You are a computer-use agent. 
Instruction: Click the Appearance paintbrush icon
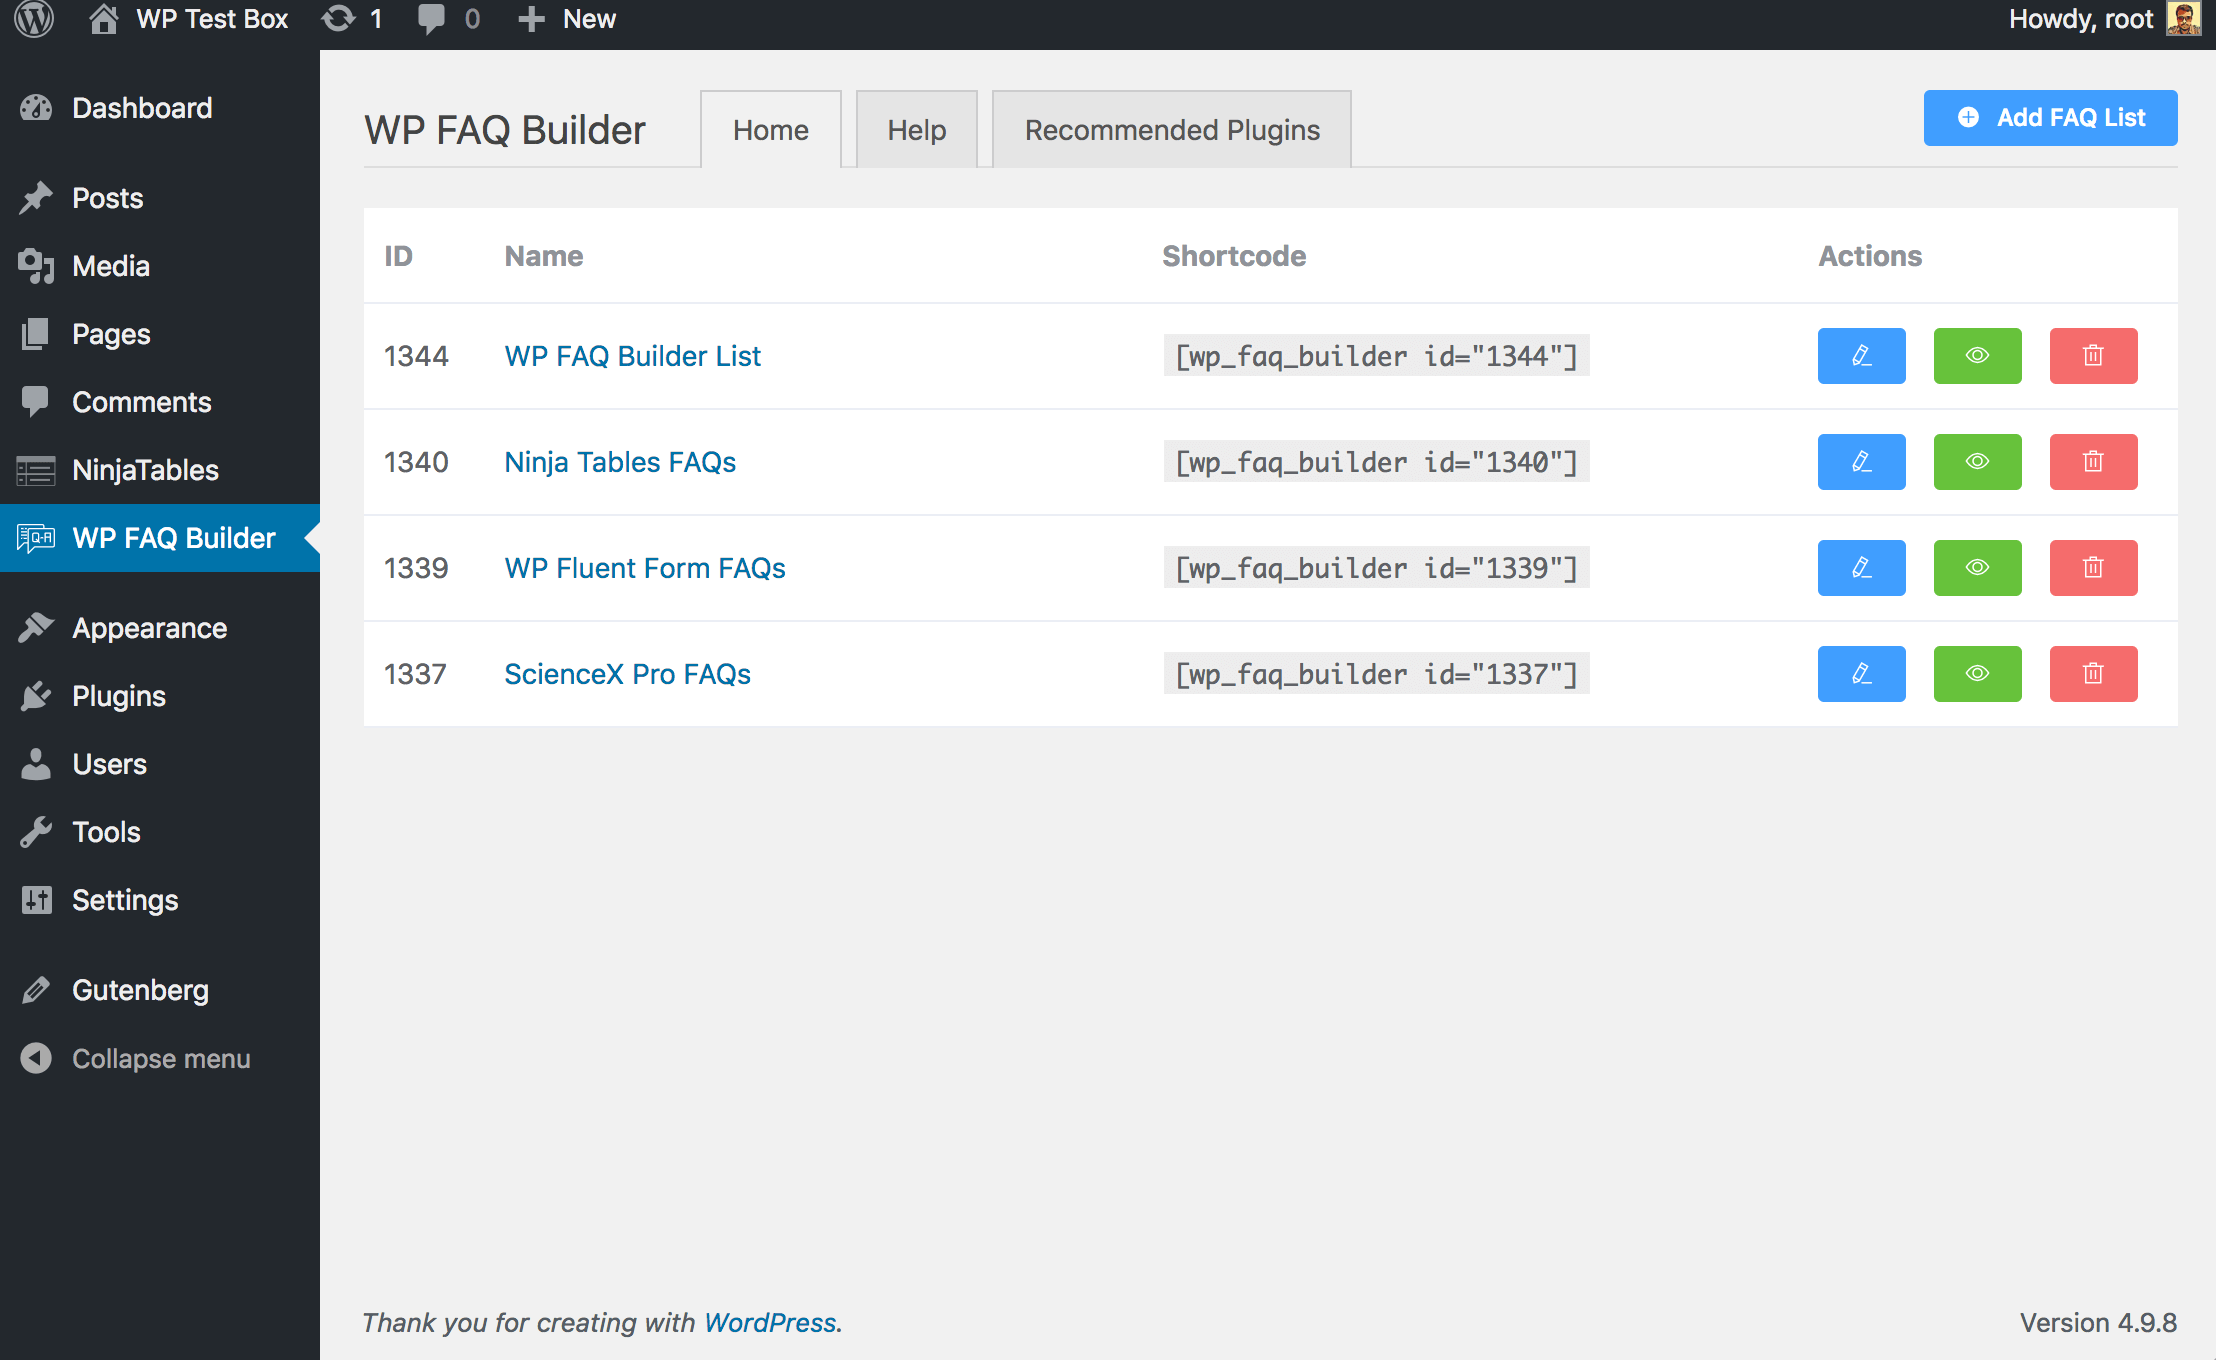pos(36,628)
